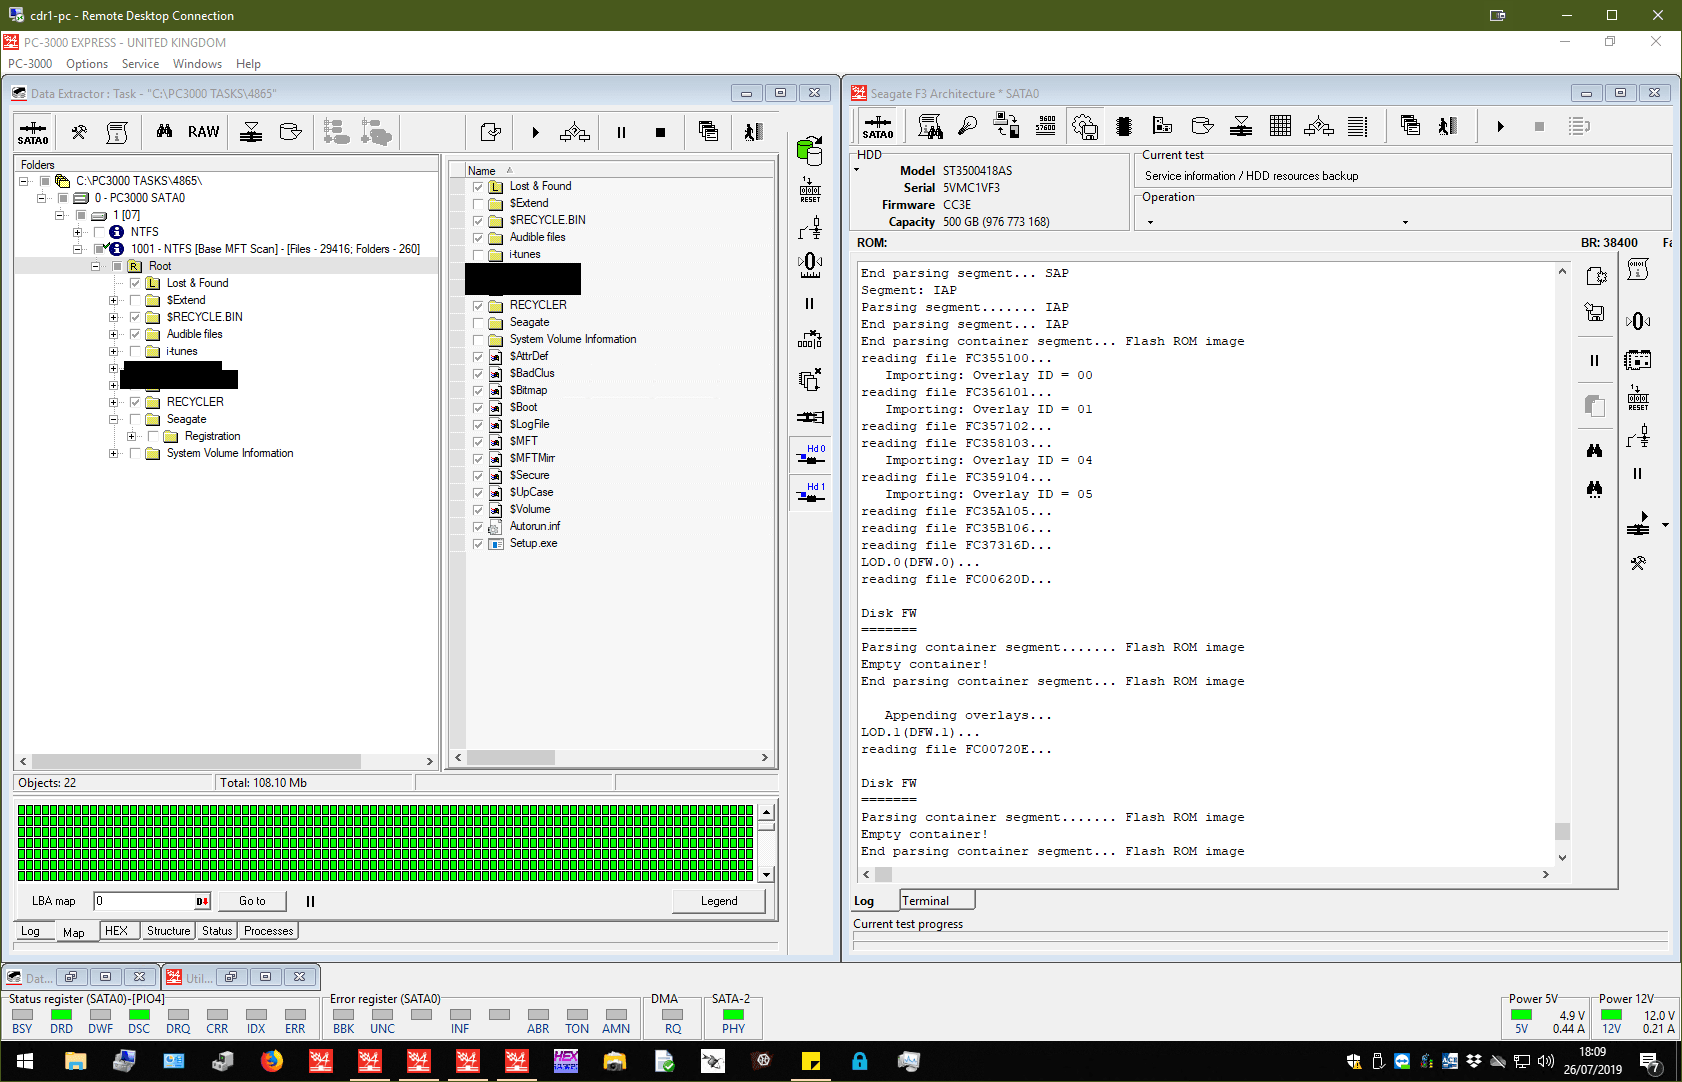Click the SATA0 port icon in Seagate window
This screenshot has width=1682, height=1082.
(x=877, y=127)
